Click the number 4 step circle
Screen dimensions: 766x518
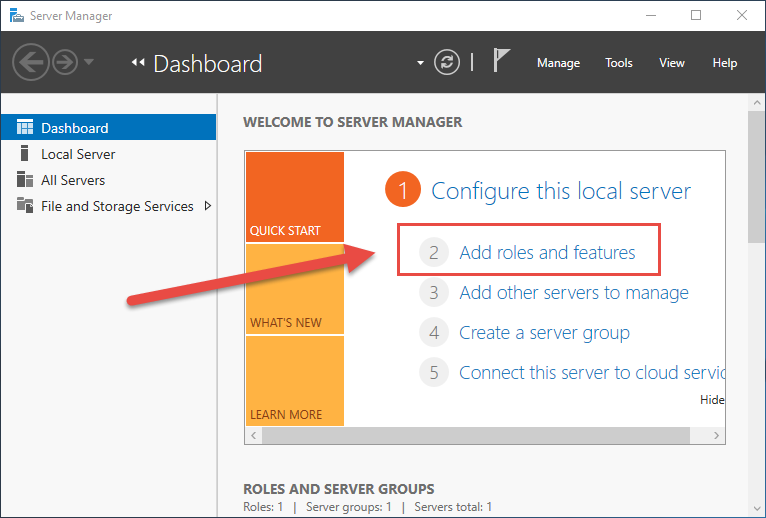coord(434,333)
